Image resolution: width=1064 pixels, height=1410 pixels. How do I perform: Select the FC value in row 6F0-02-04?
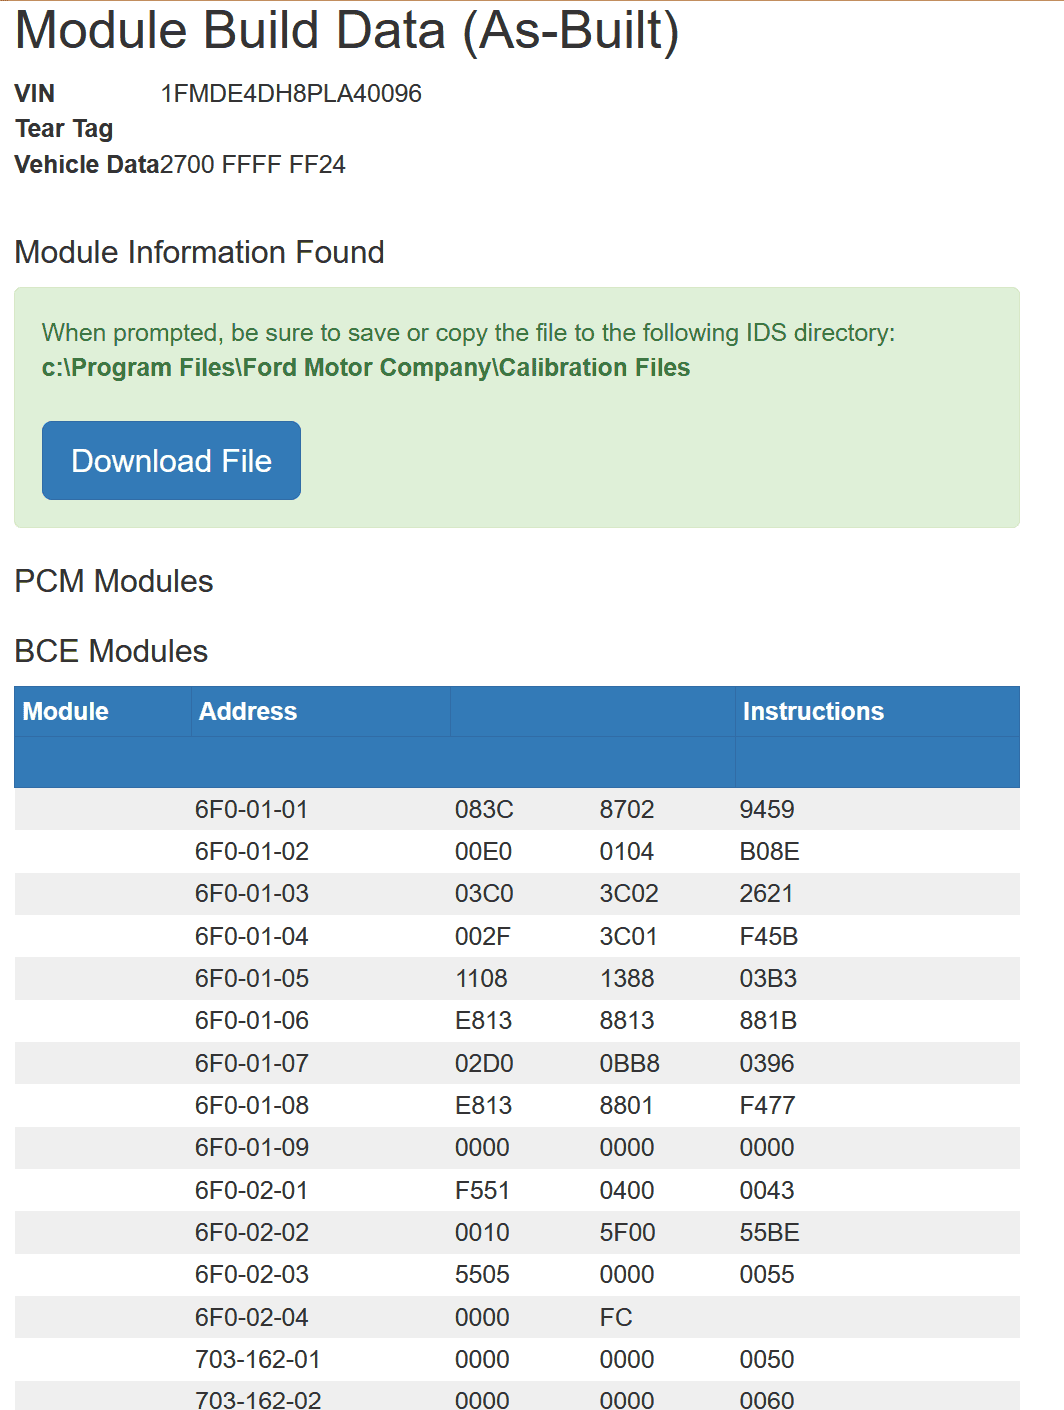(x=616, y=1318)
